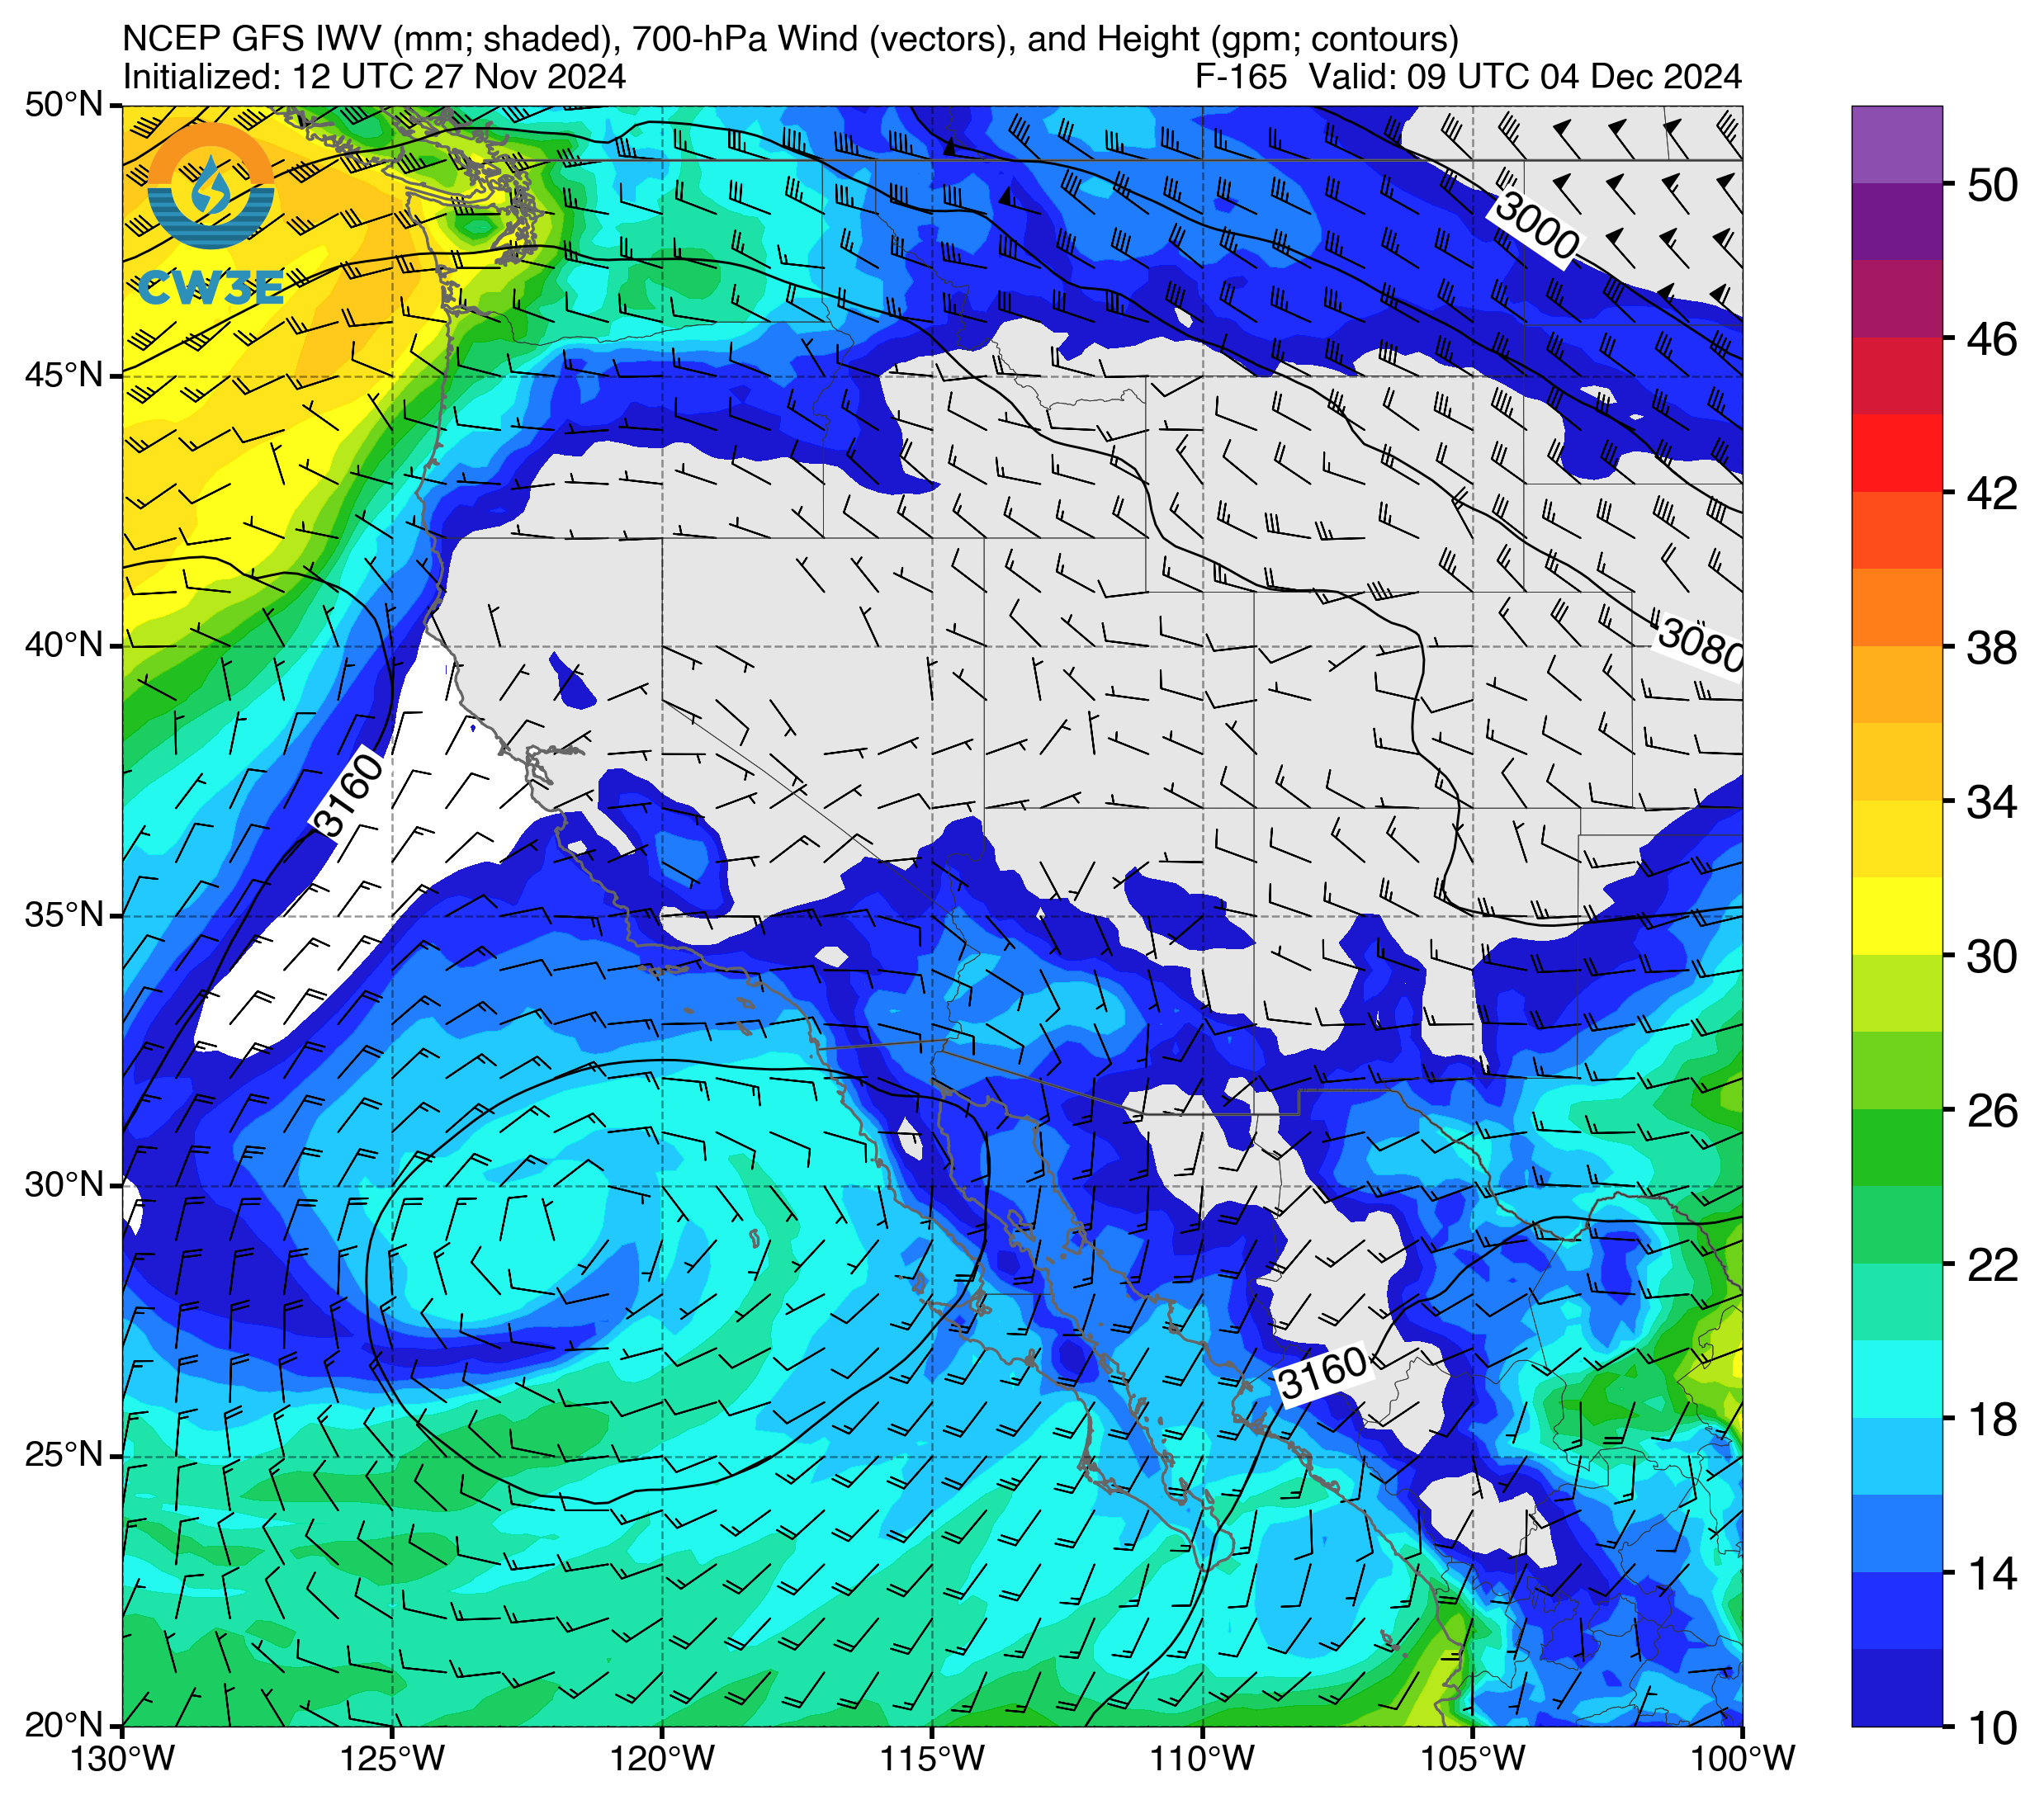The height and width of the screenshot is (1819, 2044).
Task: Click the 125°W longitude label
Action: [392, 1758]
